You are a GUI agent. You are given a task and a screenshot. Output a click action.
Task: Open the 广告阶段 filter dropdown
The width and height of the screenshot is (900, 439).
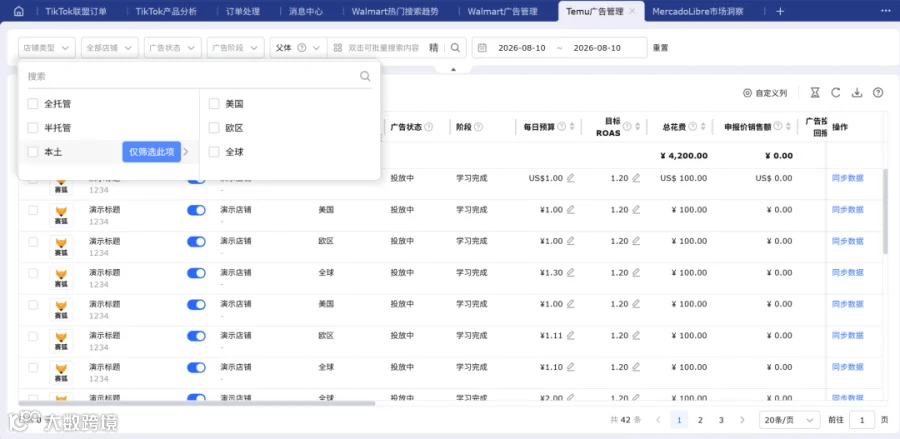coord(235,48)
